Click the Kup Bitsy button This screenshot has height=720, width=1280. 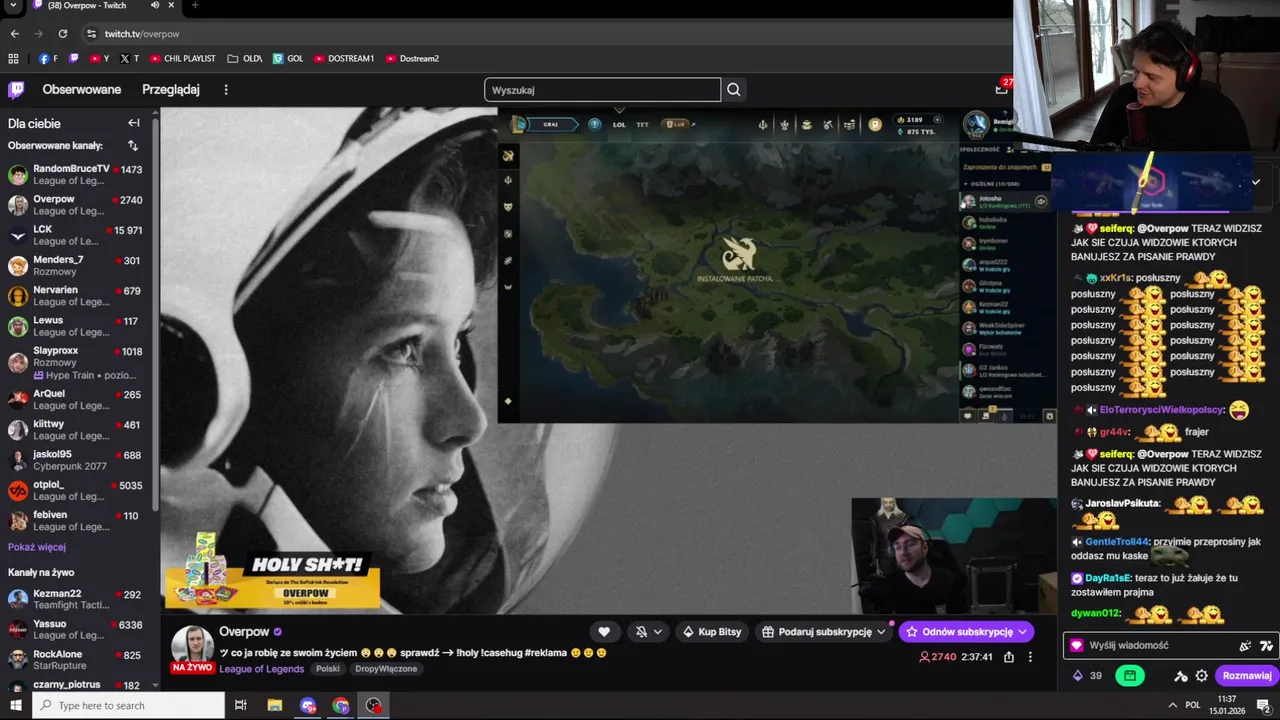(x=712, y=632)
